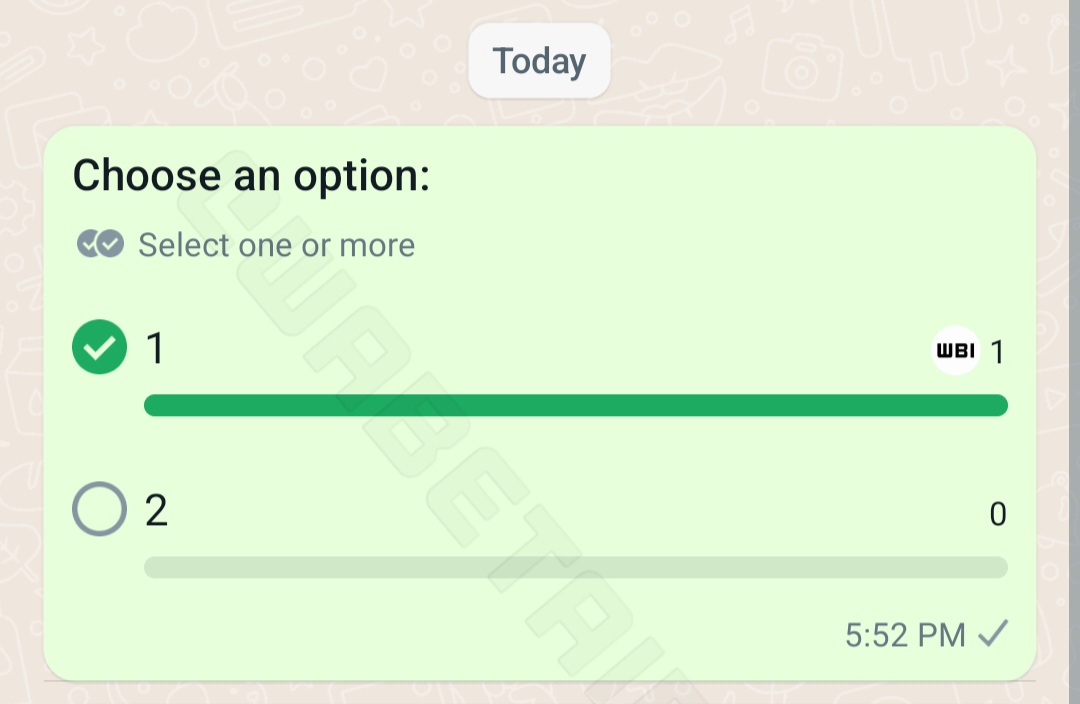
Task: Click empty bubble space right of poll title
Action: click(x=730, y=177)
